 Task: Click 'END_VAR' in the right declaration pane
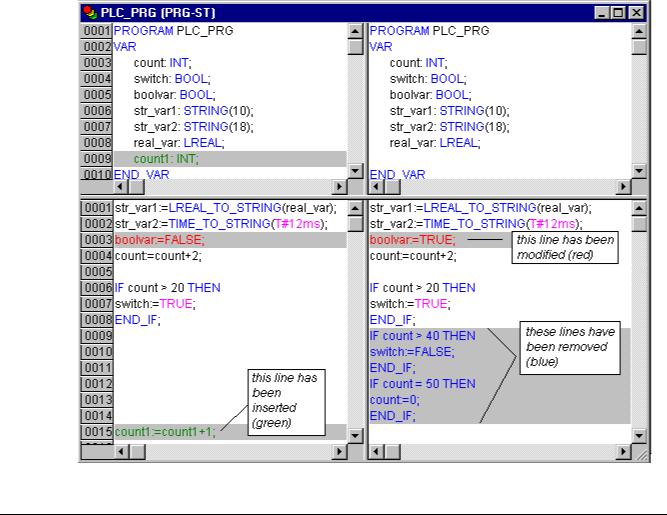coord(397,174)
